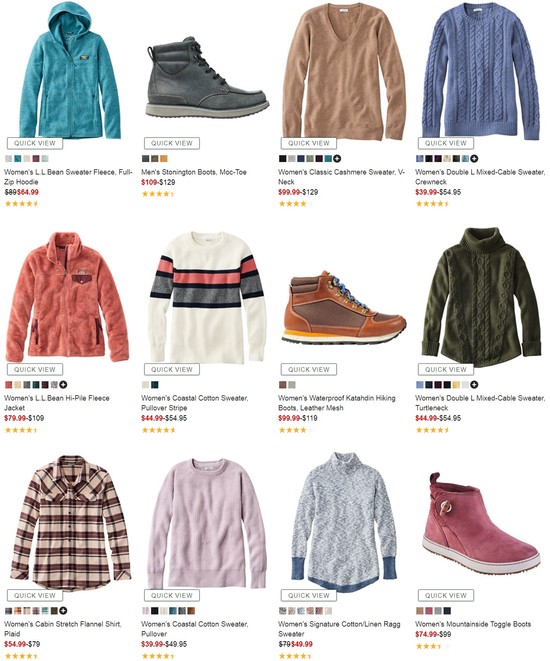550x661 pixels.
Task: Open Quick View for Coastal Cotton Stripe Sweater
Action: (x=172, y=369)
